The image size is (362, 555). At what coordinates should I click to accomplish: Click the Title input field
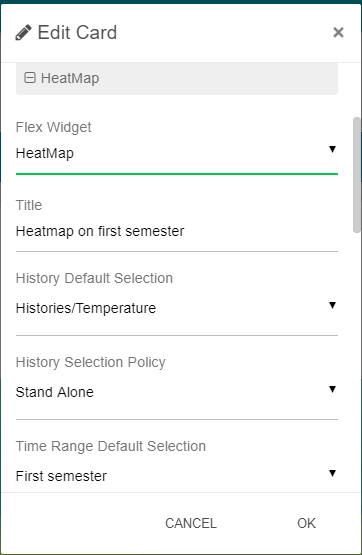point(177,231)
